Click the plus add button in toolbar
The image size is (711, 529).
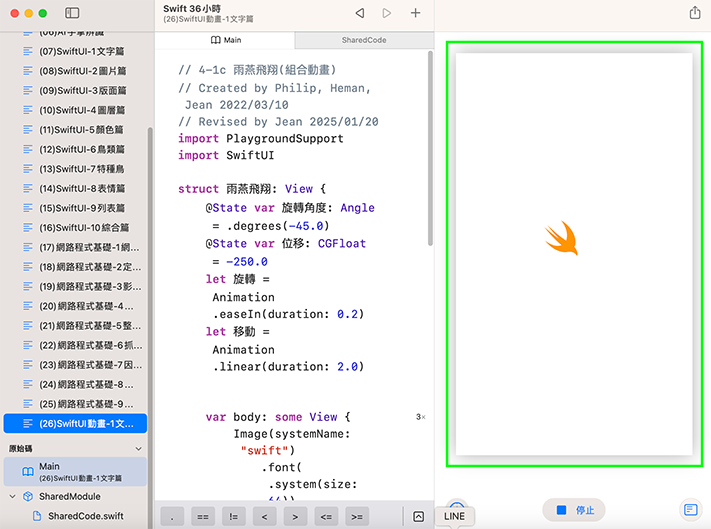(x=416, y=13)
